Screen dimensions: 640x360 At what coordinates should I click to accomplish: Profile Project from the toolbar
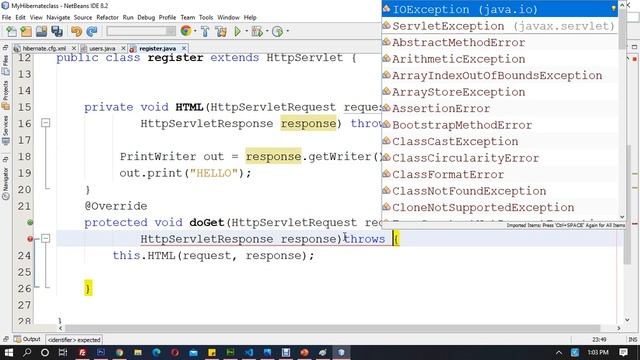click(x=277, y=31)
